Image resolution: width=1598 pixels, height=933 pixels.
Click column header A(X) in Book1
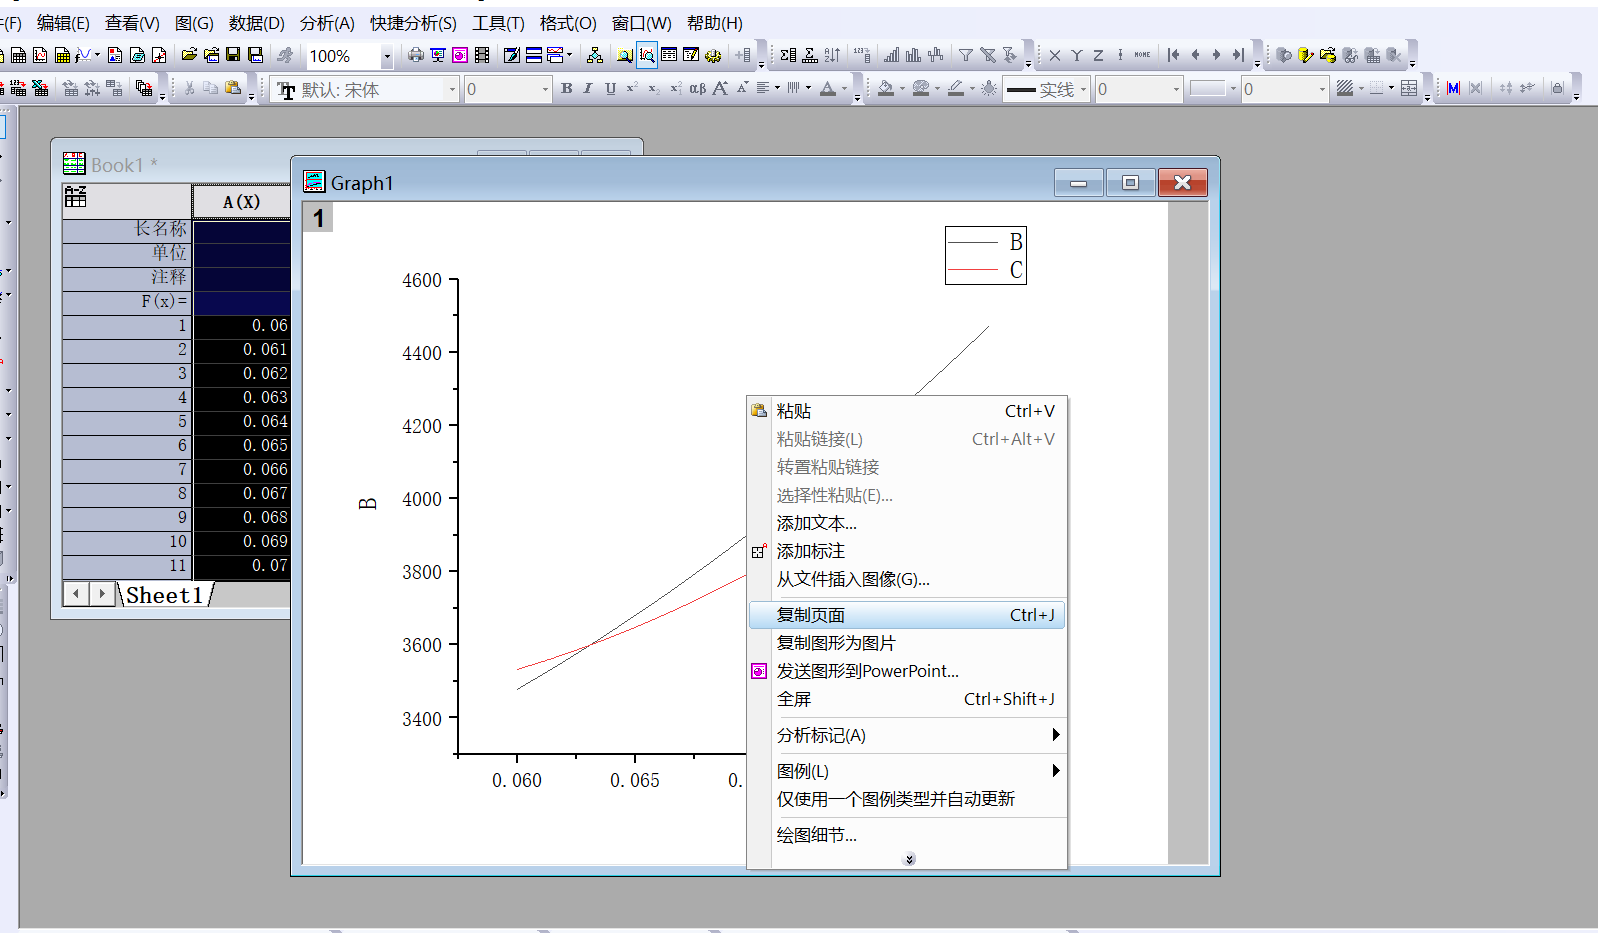click(241, 201)
